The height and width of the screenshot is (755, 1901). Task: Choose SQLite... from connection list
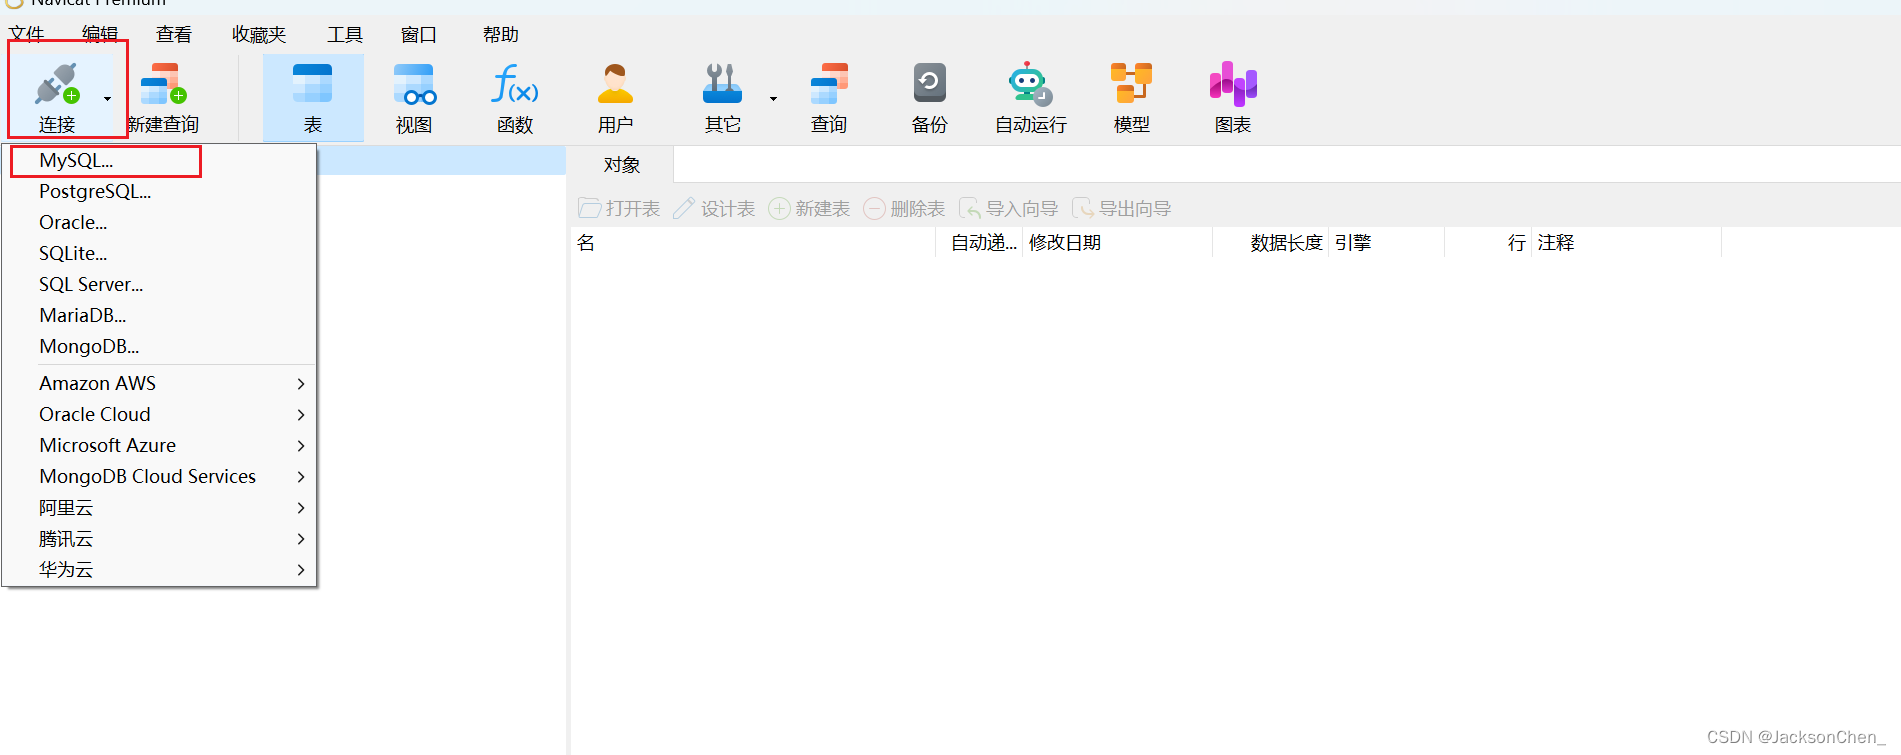point(160,254)
